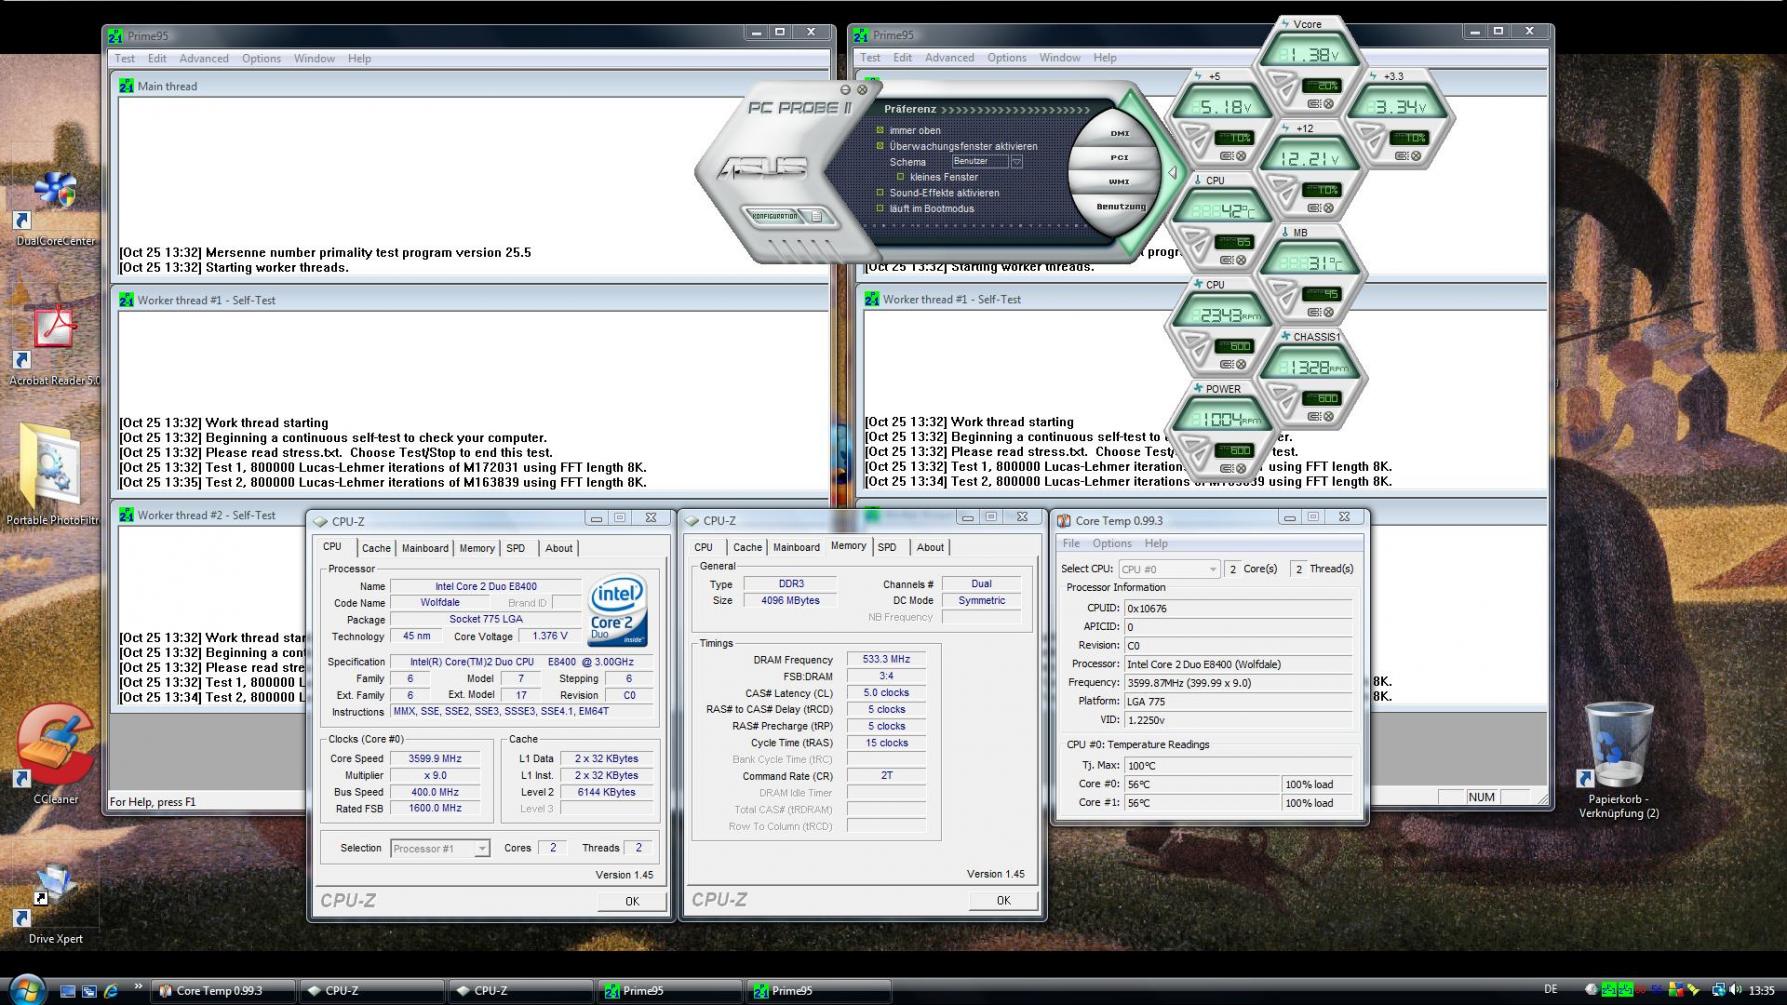The height and width of the screenshot is (1005, 1787).
Task: Open the Advanced menu in left Prime95
Action: coord(204,59)
